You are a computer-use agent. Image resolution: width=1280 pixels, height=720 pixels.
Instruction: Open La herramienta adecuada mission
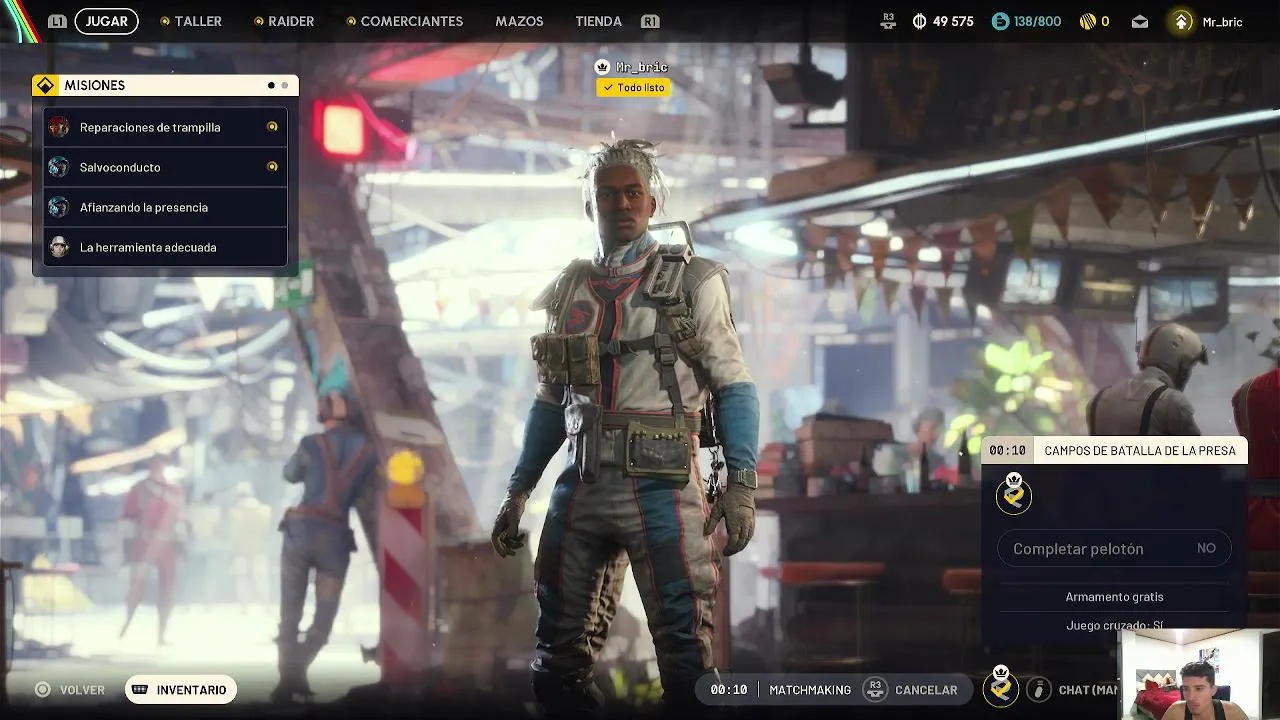tap(165, 247)
